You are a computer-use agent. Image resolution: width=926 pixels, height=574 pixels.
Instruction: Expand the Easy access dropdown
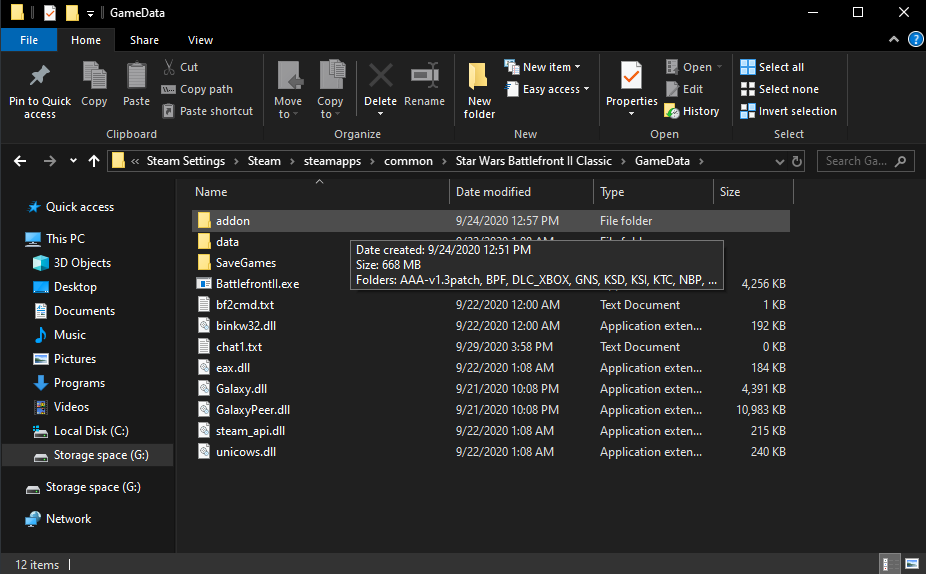click(x=586, y=89)
